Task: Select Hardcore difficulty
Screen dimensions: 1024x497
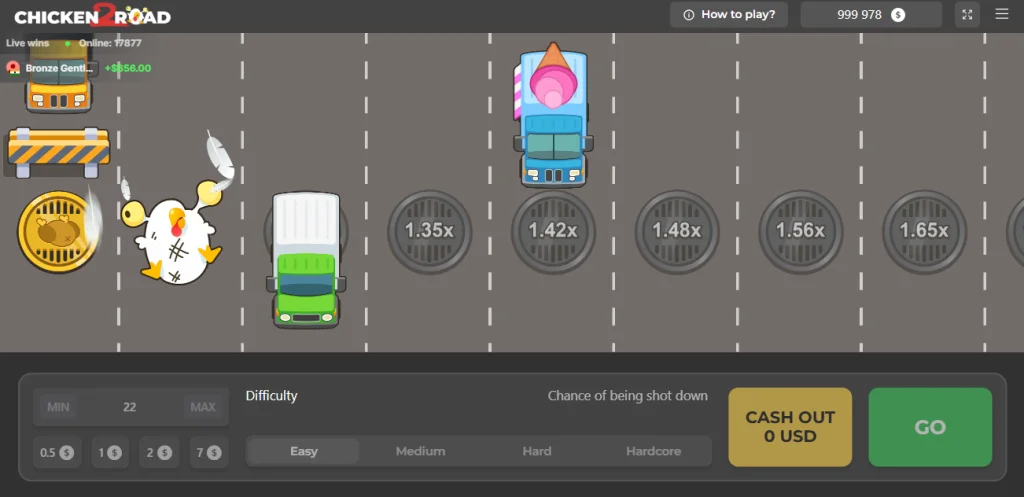Action: 653,451
